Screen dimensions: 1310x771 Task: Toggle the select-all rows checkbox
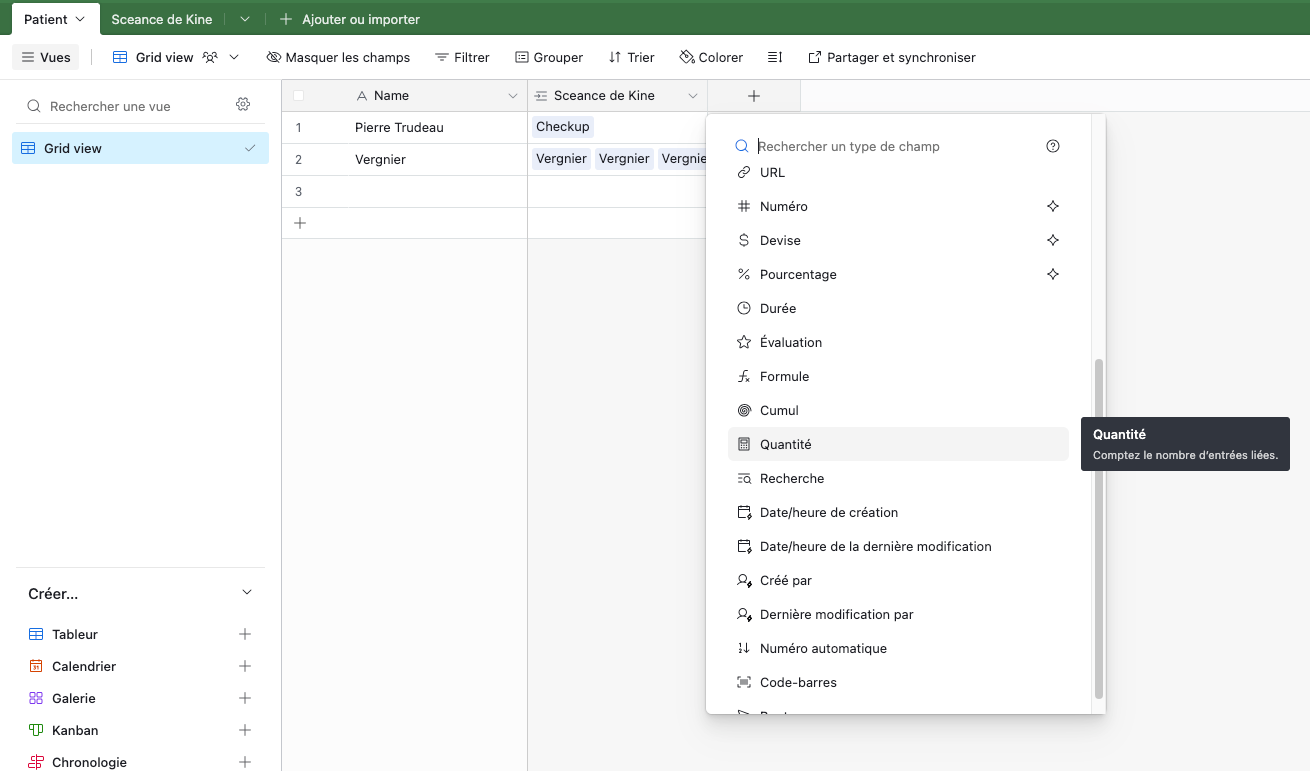pyautogui.click(x=298, y=96)
